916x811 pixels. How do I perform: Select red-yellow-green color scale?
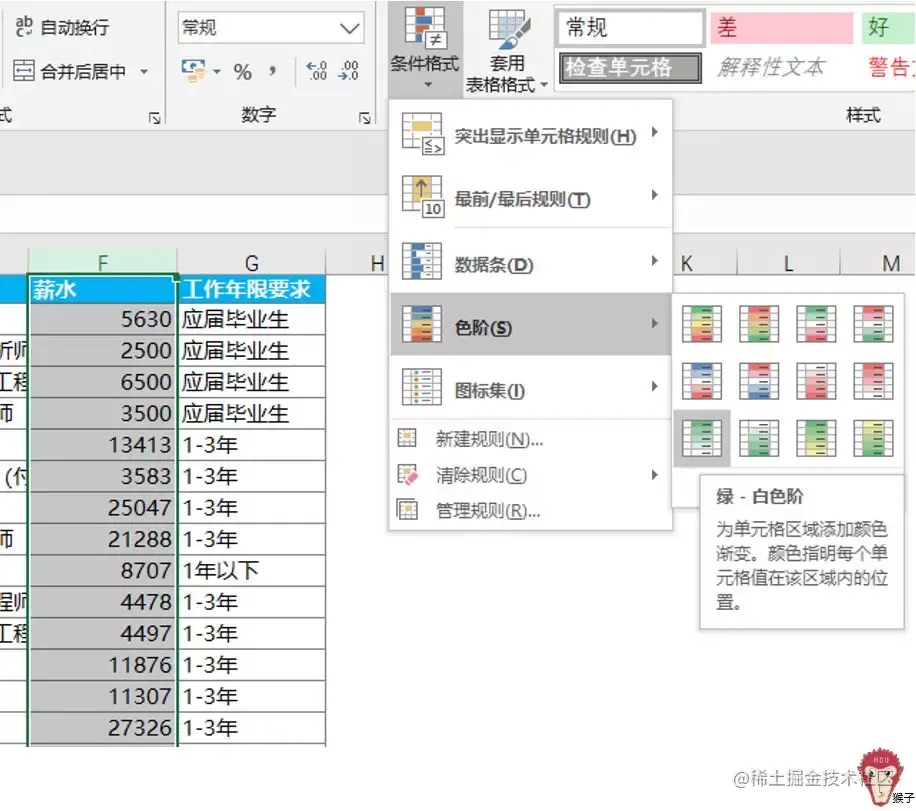[x=759, y=323]
